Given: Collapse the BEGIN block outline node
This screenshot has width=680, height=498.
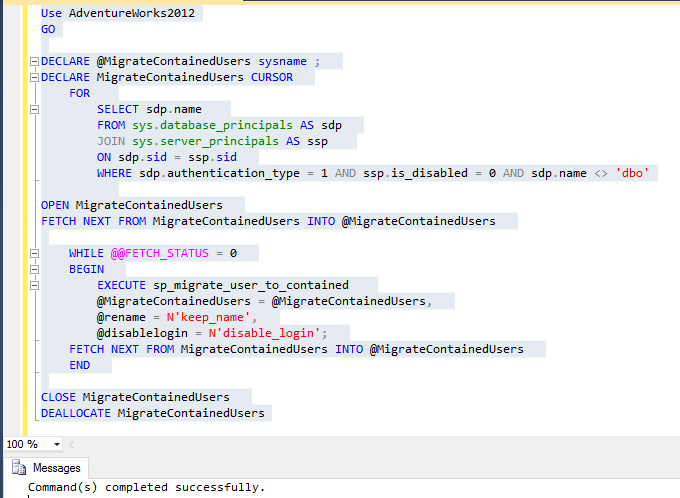Looking at the screenshot, I should click(x=34, y=270).
